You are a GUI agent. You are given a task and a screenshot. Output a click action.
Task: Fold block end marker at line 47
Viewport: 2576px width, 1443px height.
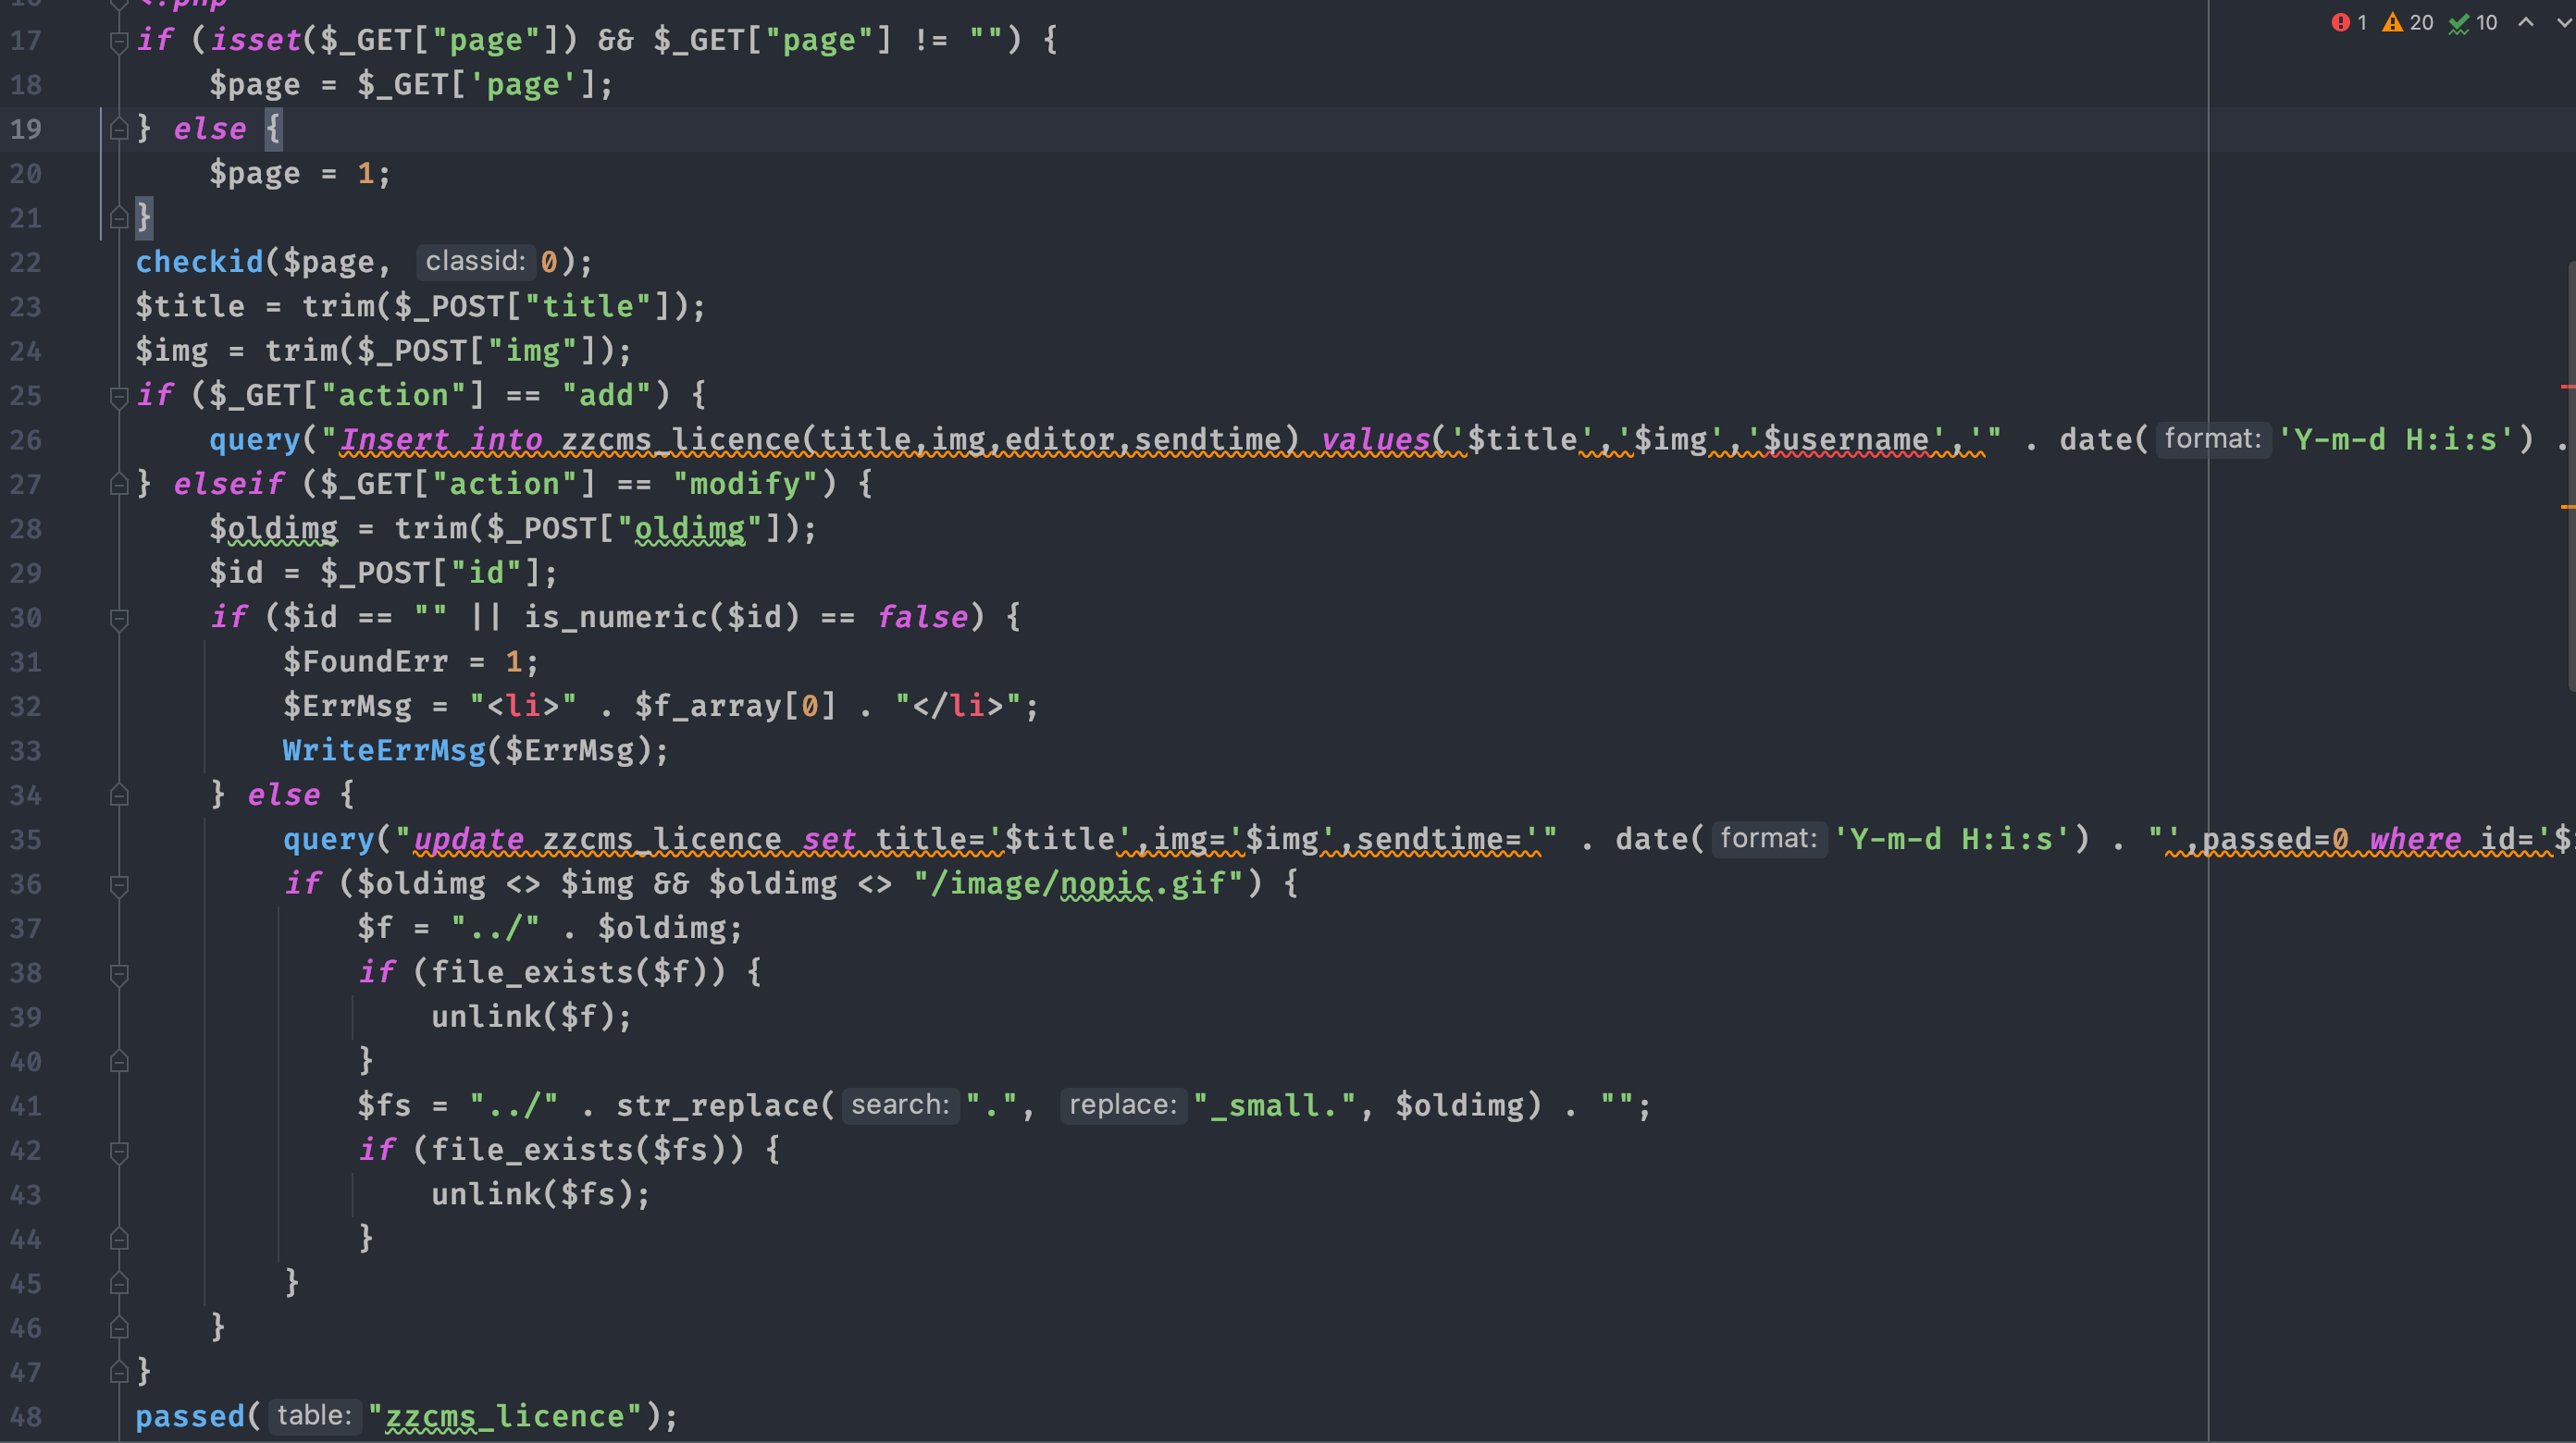(x=118, y=1372)
